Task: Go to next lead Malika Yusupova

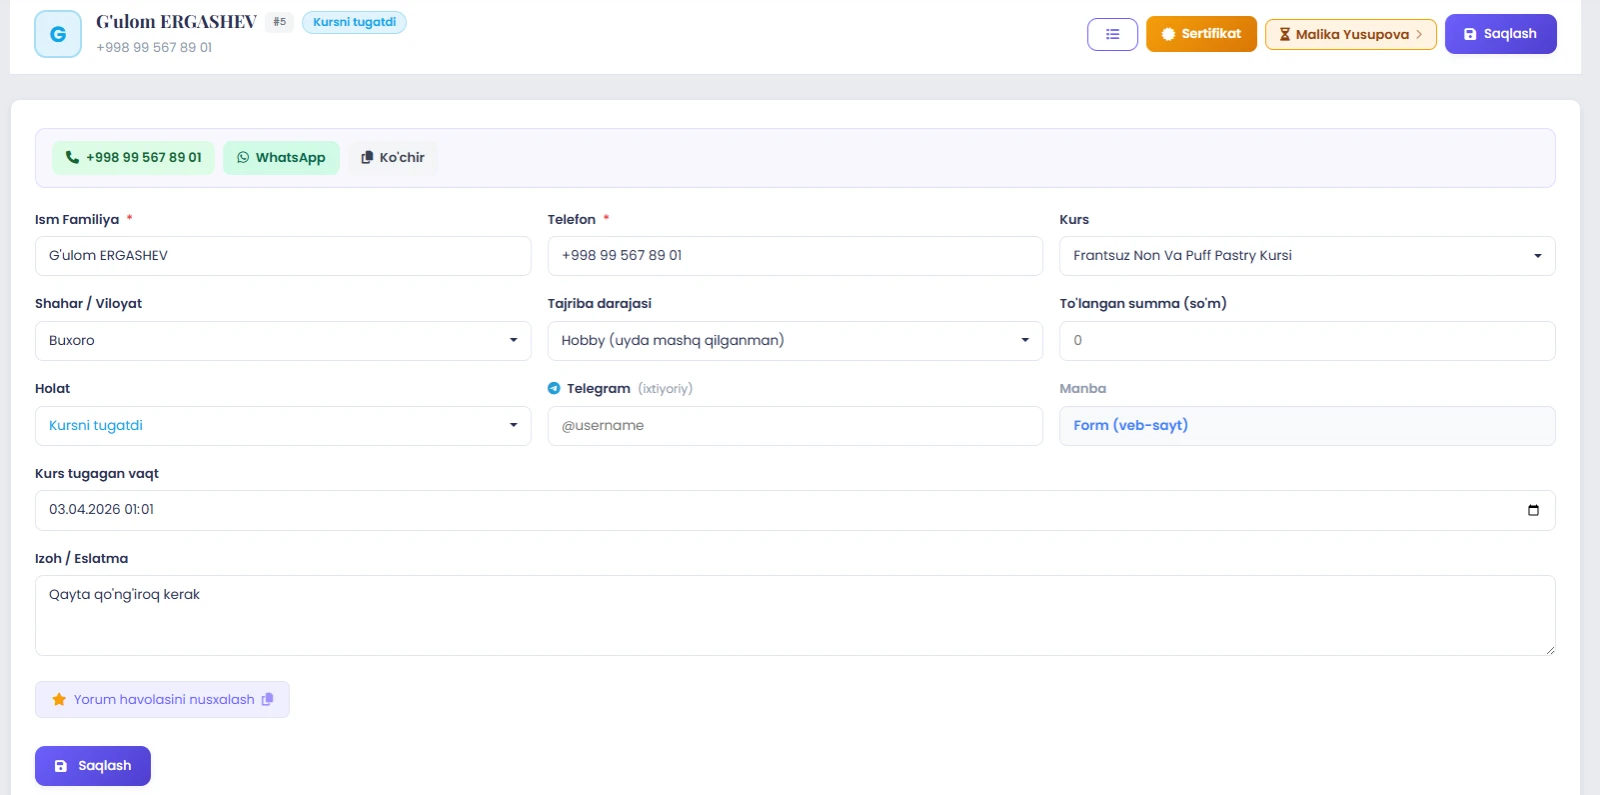Action: coord(1350,34)
